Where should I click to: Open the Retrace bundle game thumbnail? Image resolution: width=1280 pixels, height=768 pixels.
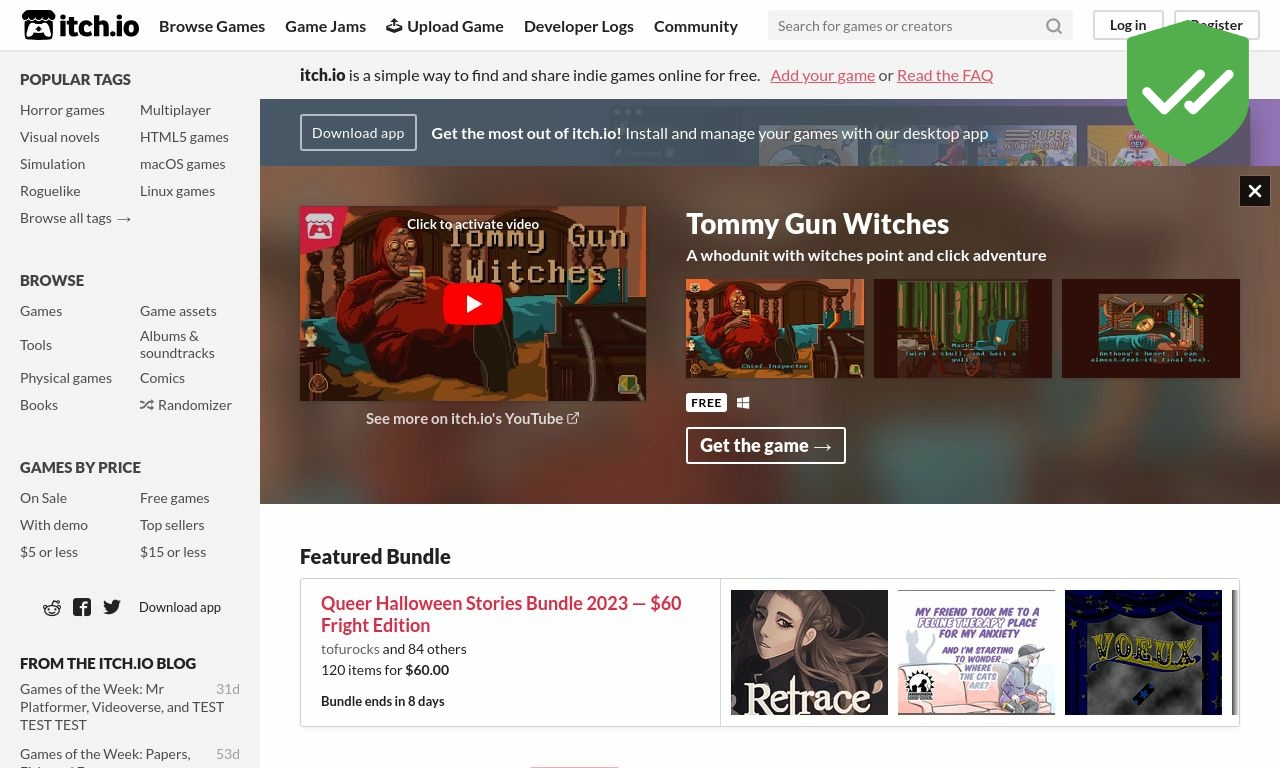[x=809, y=652]
